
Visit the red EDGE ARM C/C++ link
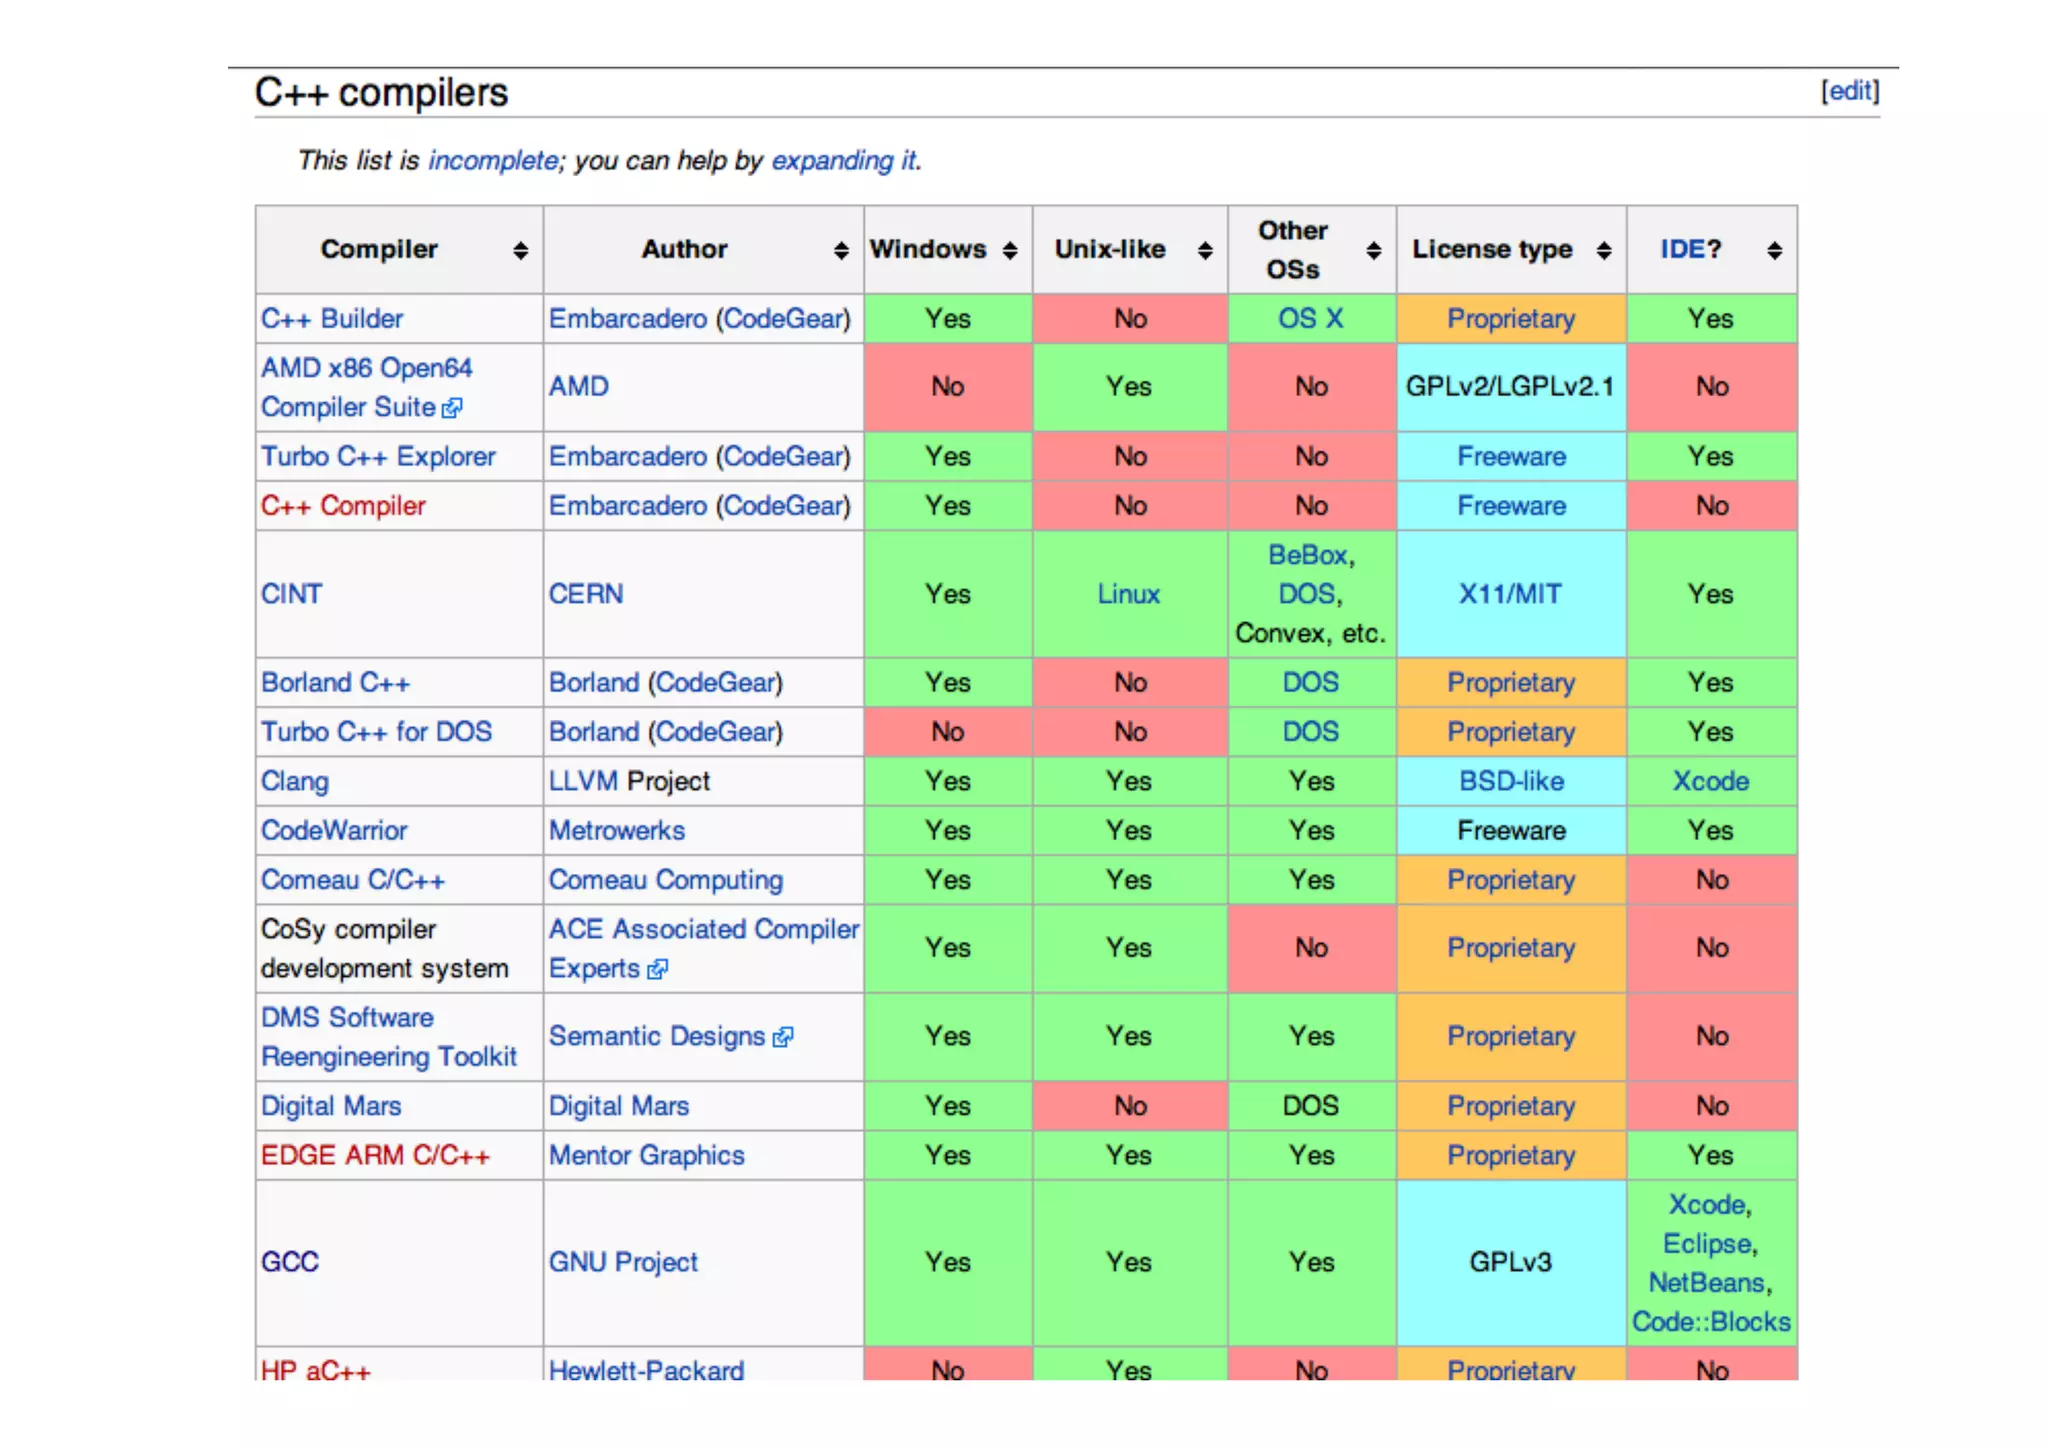375,1155
